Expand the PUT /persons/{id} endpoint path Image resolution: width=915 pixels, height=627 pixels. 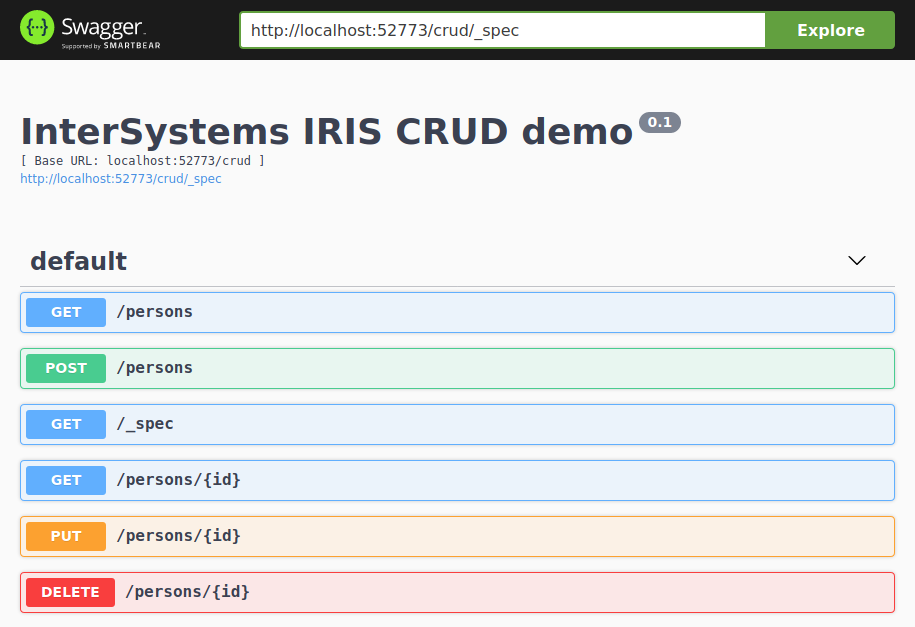pos(178,536)
